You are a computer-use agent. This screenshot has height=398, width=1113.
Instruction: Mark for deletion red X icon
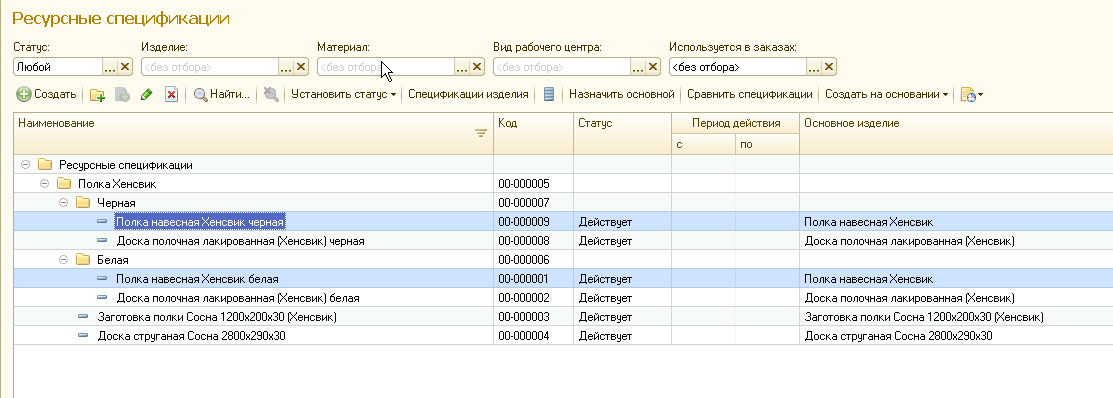tap(171, 94)
